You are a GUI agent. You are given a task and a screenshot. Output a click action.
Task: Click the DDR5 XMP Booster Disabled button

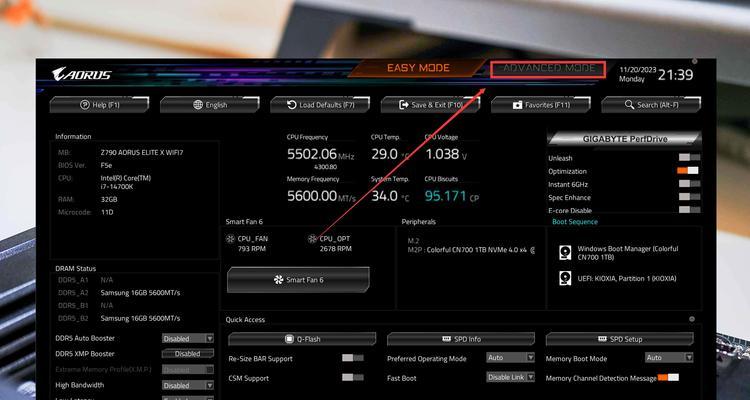point(188,354)
